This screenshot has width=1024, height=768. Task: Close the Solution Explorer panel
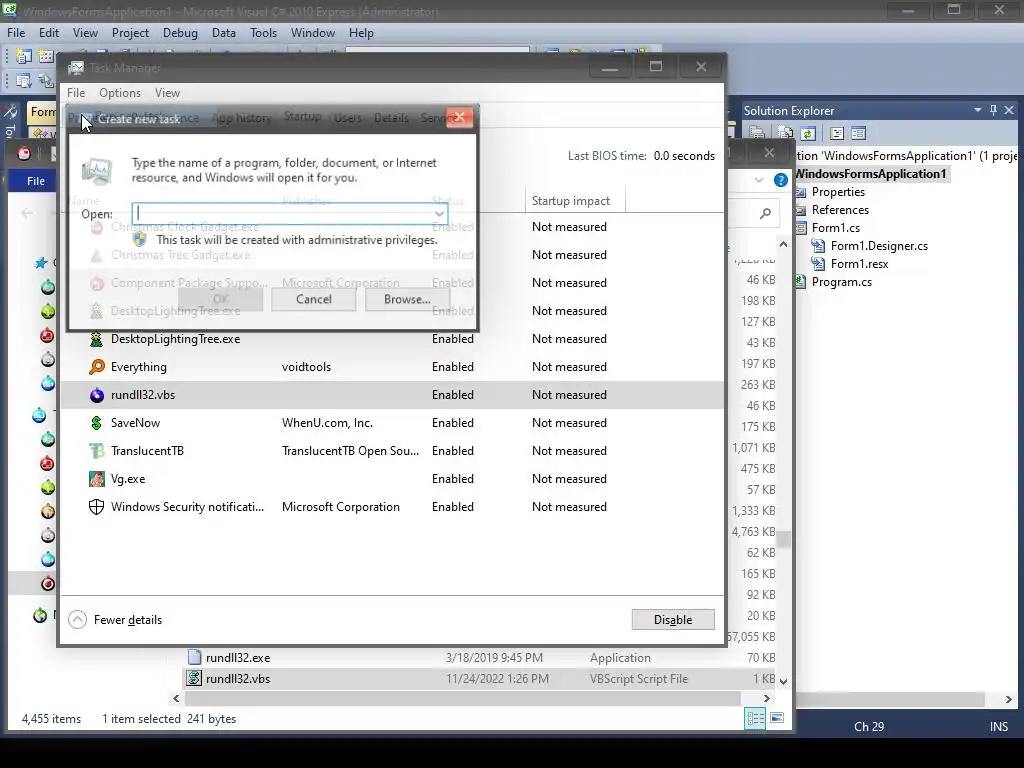tap(1009, 110)
